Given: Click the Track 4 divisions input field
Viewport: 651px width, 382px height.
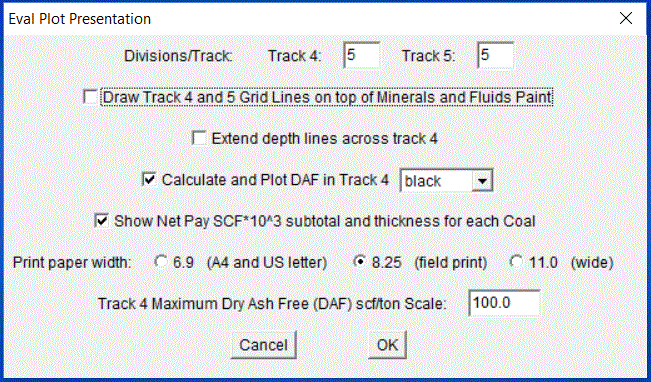Looking at the screenshot, I should click(x=361, y=55).
